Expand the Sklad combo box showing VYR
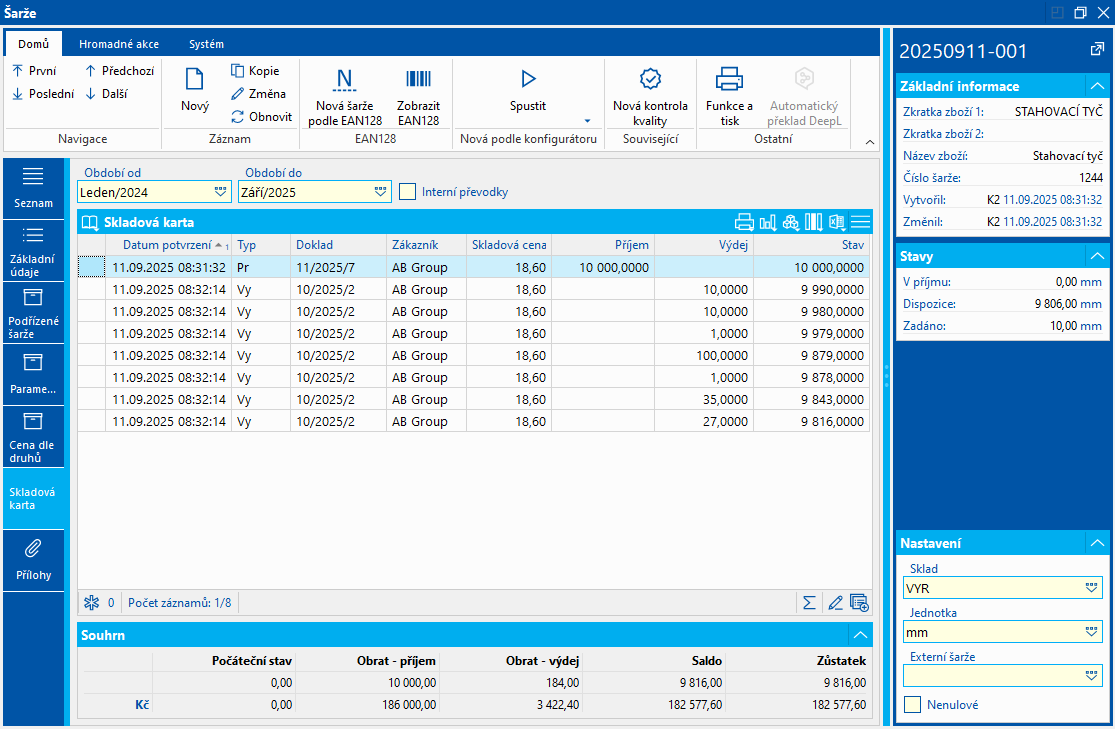The width and height of the screenshot is (1115, 729). (x=1092, y=588)
